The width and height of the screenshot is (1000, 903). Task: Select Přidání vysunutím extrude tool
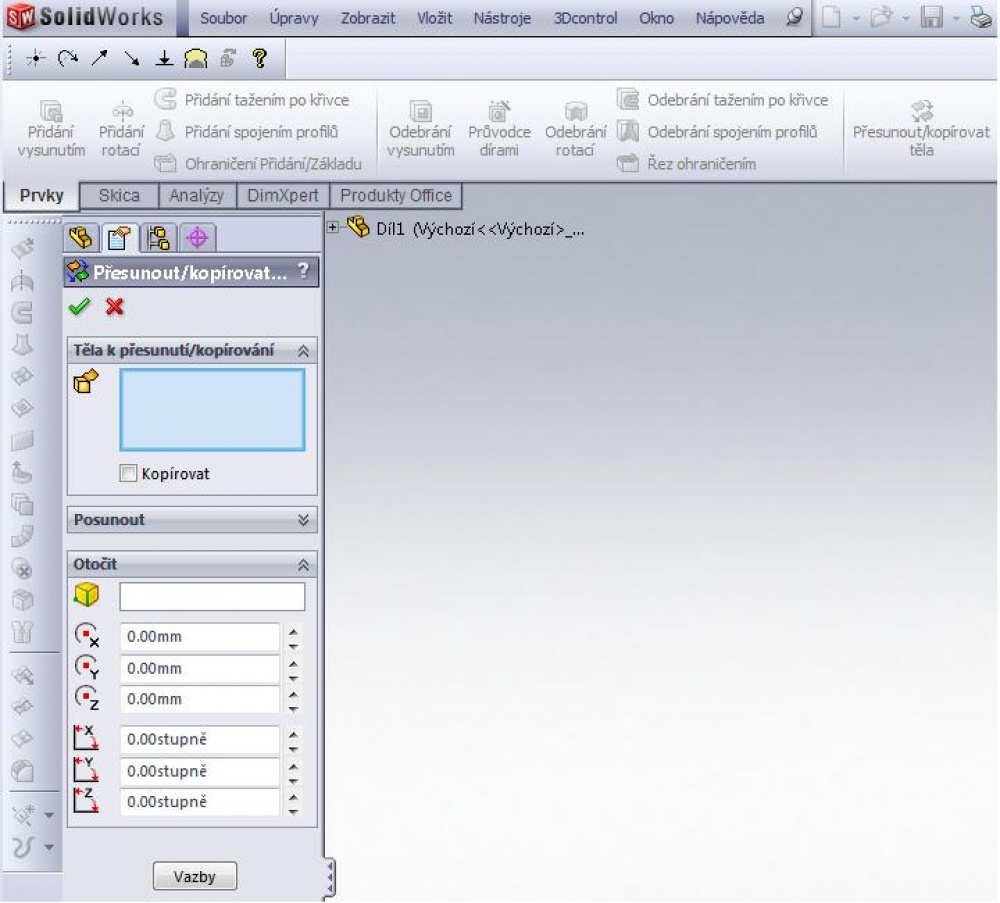[51, 129]
